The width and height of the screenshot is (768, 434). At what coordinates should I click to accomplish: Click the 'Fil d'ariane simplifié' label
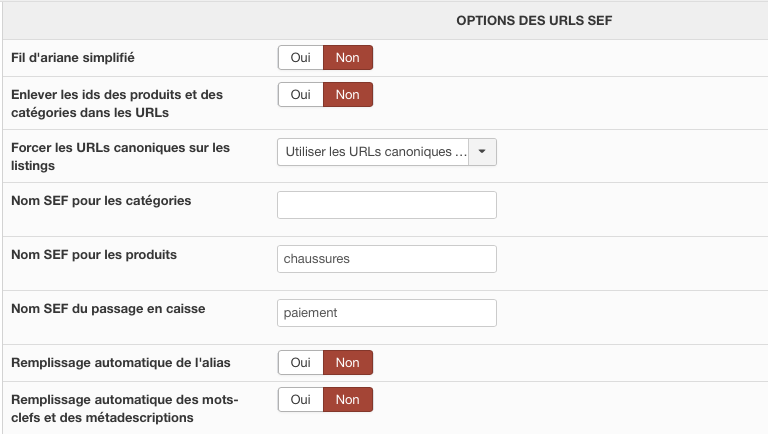pos(73,58)
